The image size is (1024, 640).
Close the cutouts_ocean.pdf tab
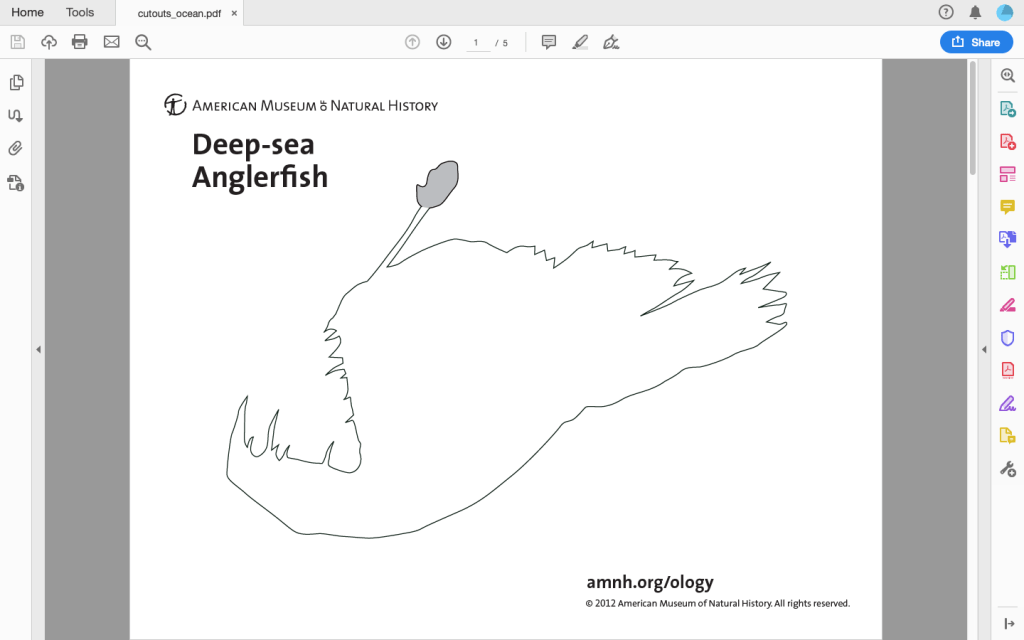tap(234, 13)
